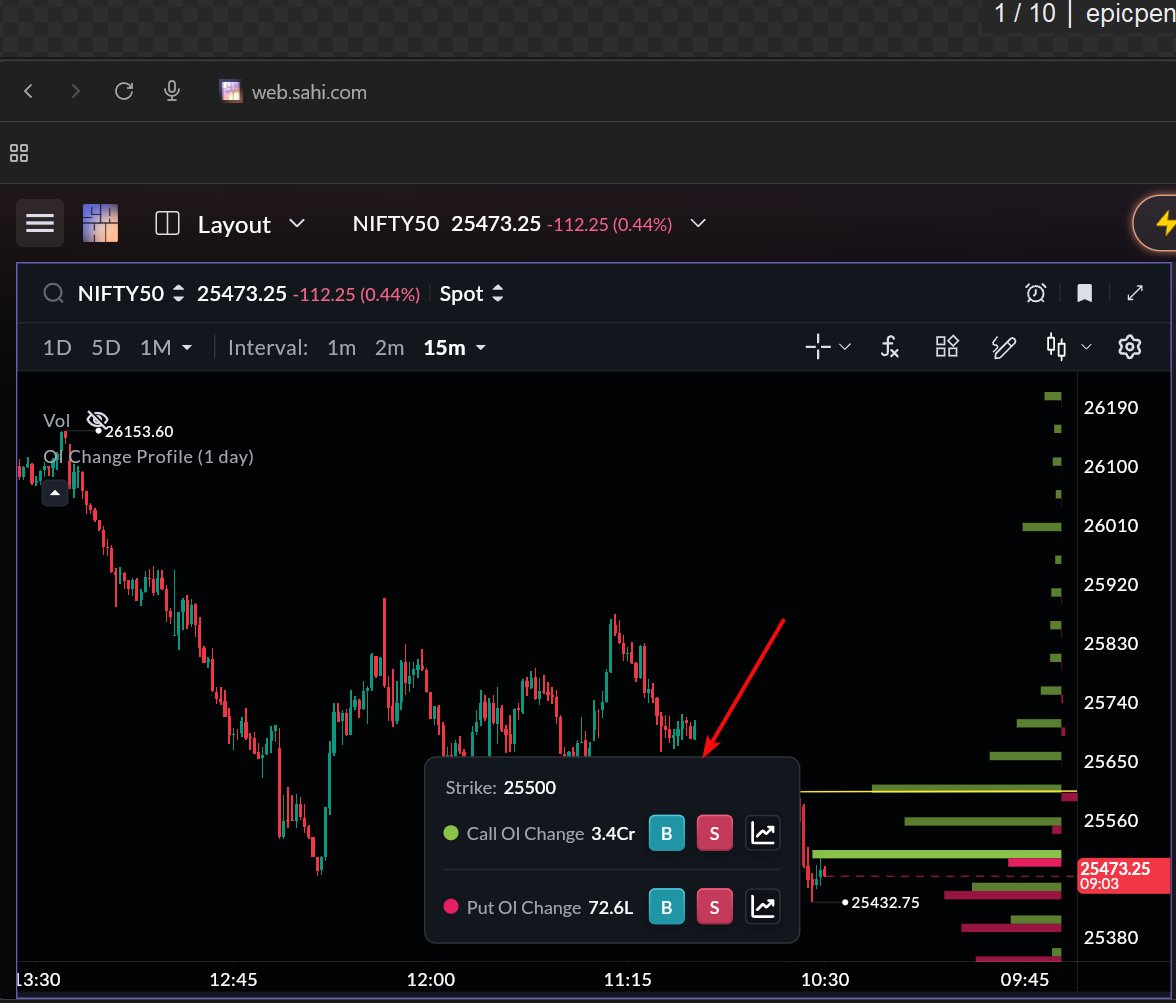Expand chart to fullscreen with arrow icon
This screenshot has height=1003, width=1176.
pyautogui.click(x=1135, y=293)
